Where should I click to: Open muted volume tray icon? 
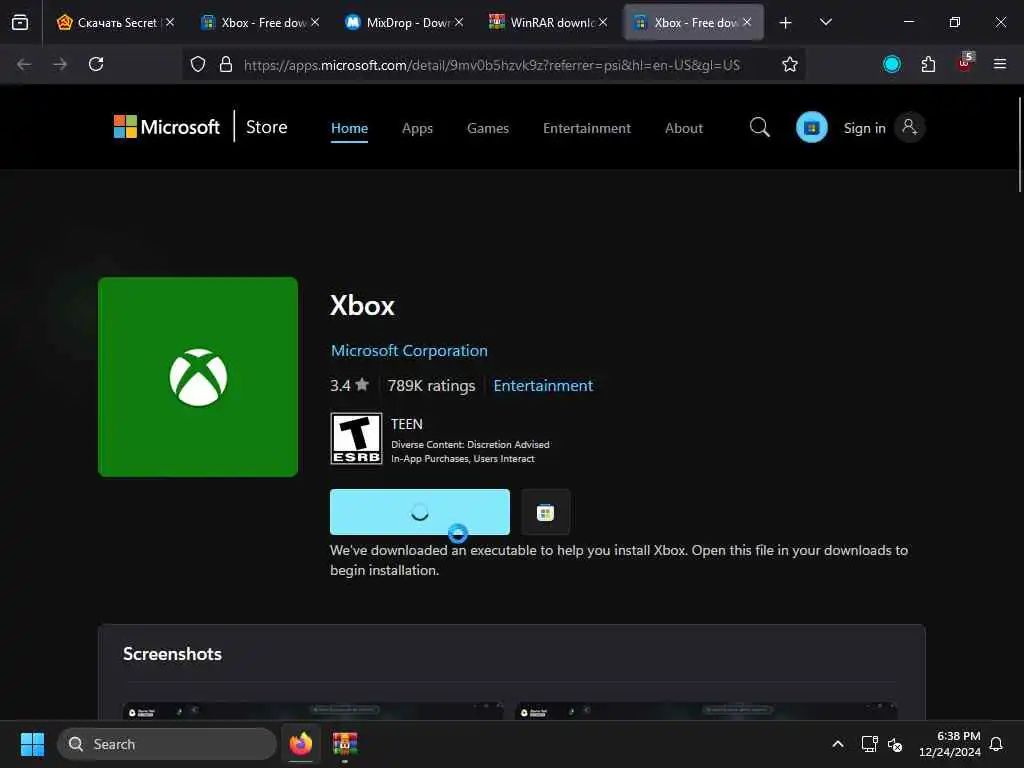tap(895, 744)
